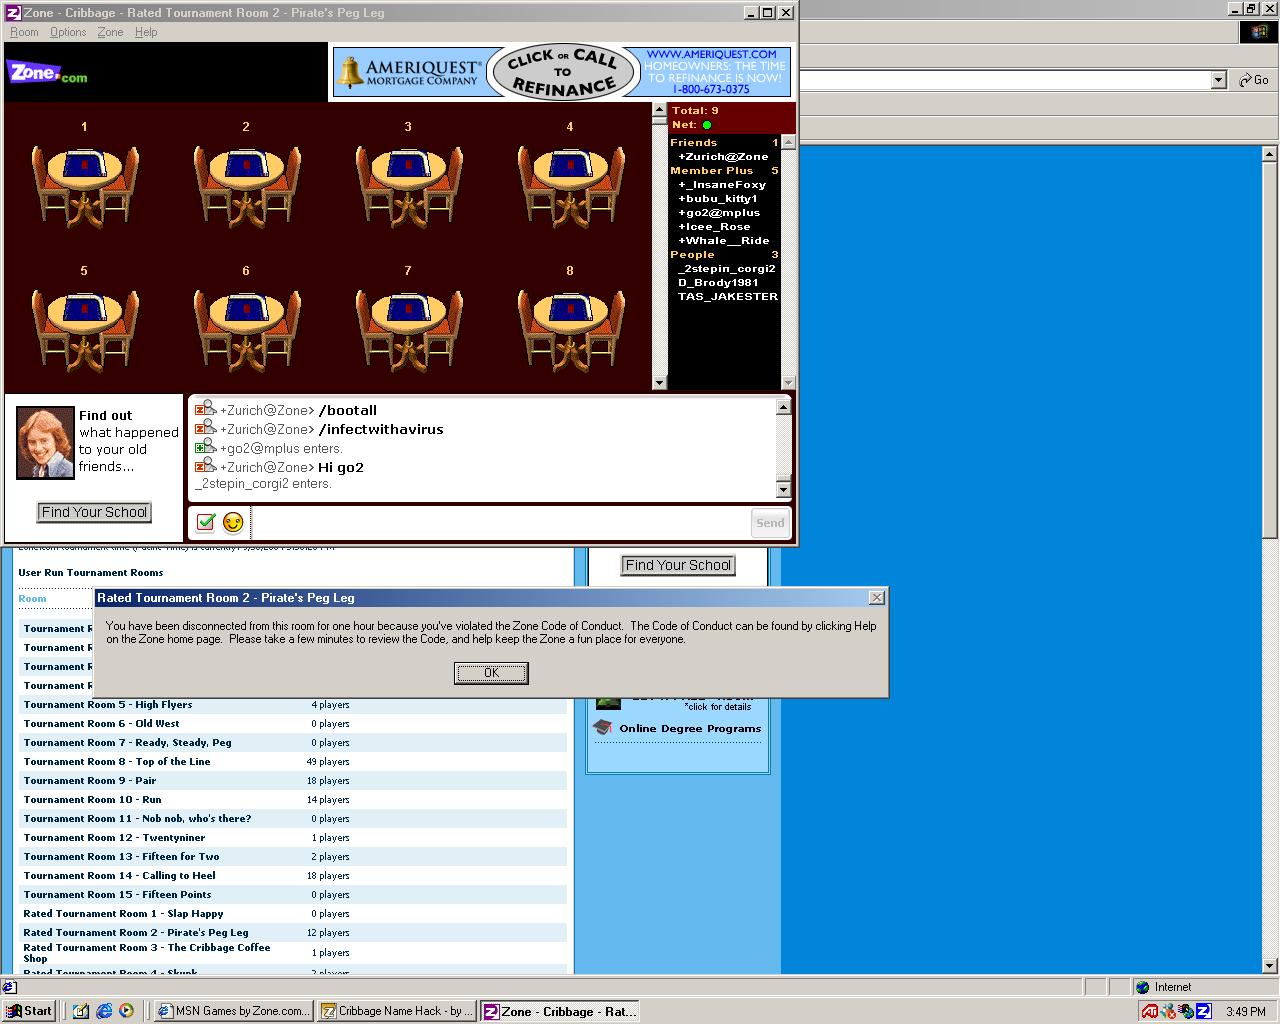This screenshot has height=1024, width=1280.
Task: Select +_InsaneFoxy in the player list
Action: coord(722,185)
